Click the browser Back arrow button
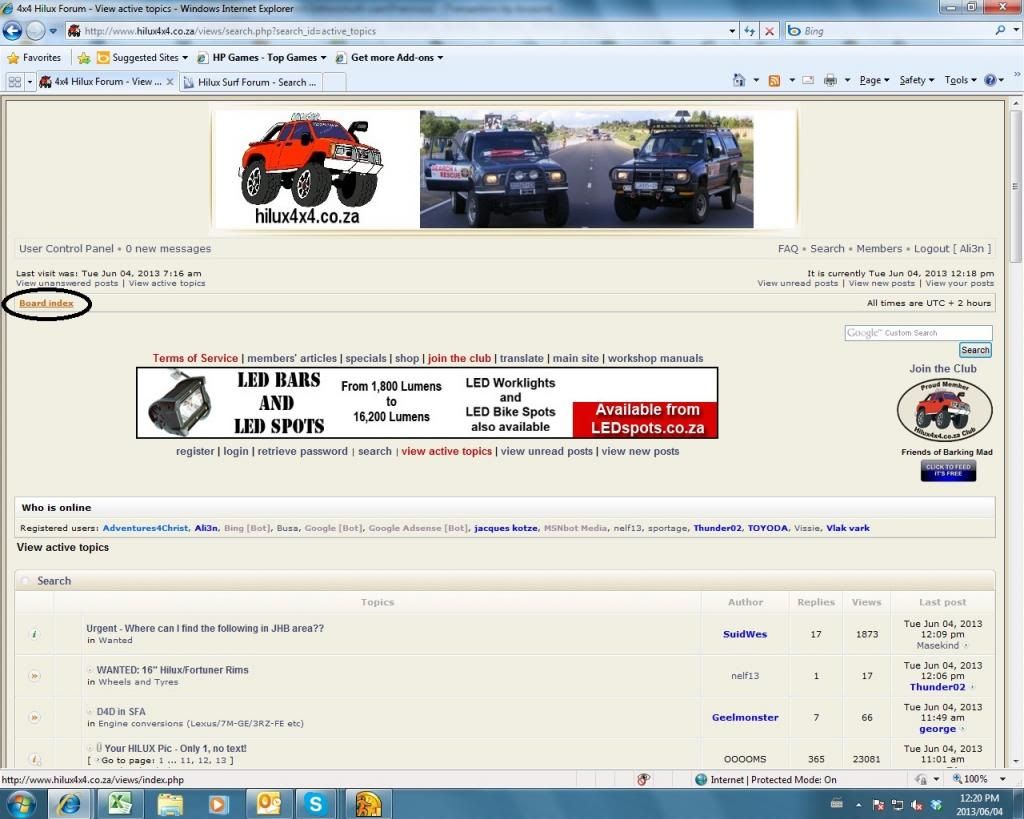This screenshot has height=819, width=1024. pyautogui.click(x=12, y=31)
